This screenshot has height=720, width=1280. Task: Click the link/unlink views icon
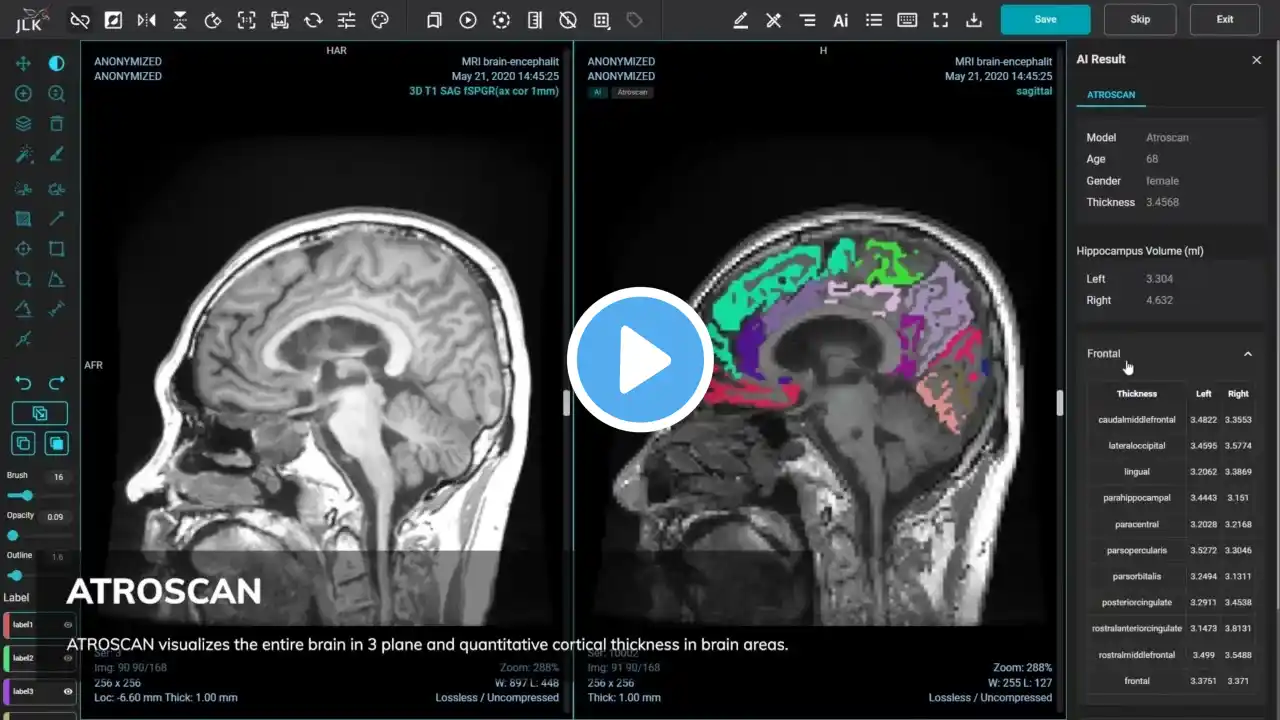point(80,20)
